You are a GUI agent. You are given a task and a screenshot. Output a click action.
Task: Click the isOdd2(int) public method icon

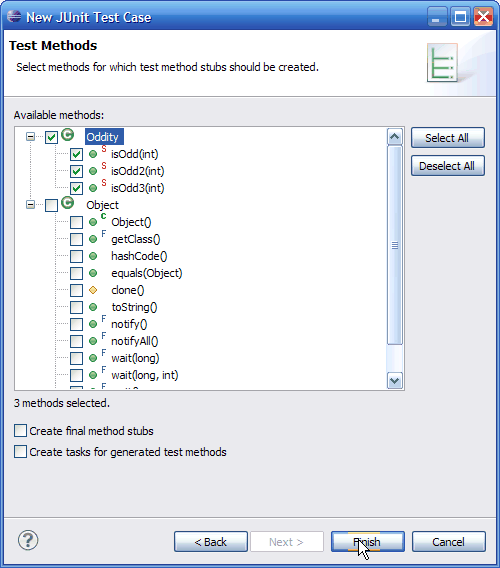[93, 171]
